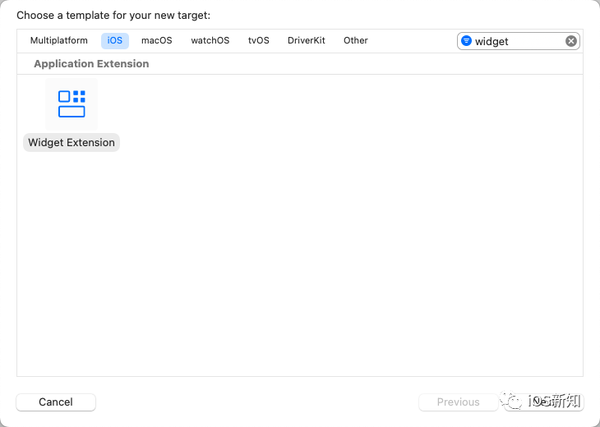Screen dimensions: 600x427
Task: Go back with the Previous button
Action: coord(458,402)
